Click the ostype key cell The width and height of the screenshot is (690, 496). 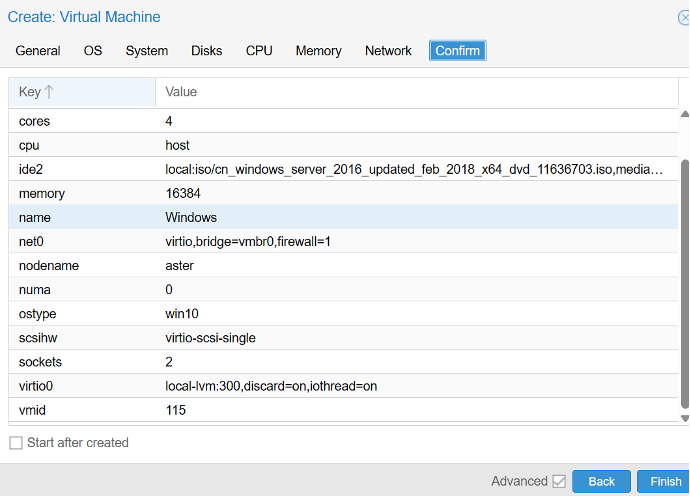pos(82,314)
